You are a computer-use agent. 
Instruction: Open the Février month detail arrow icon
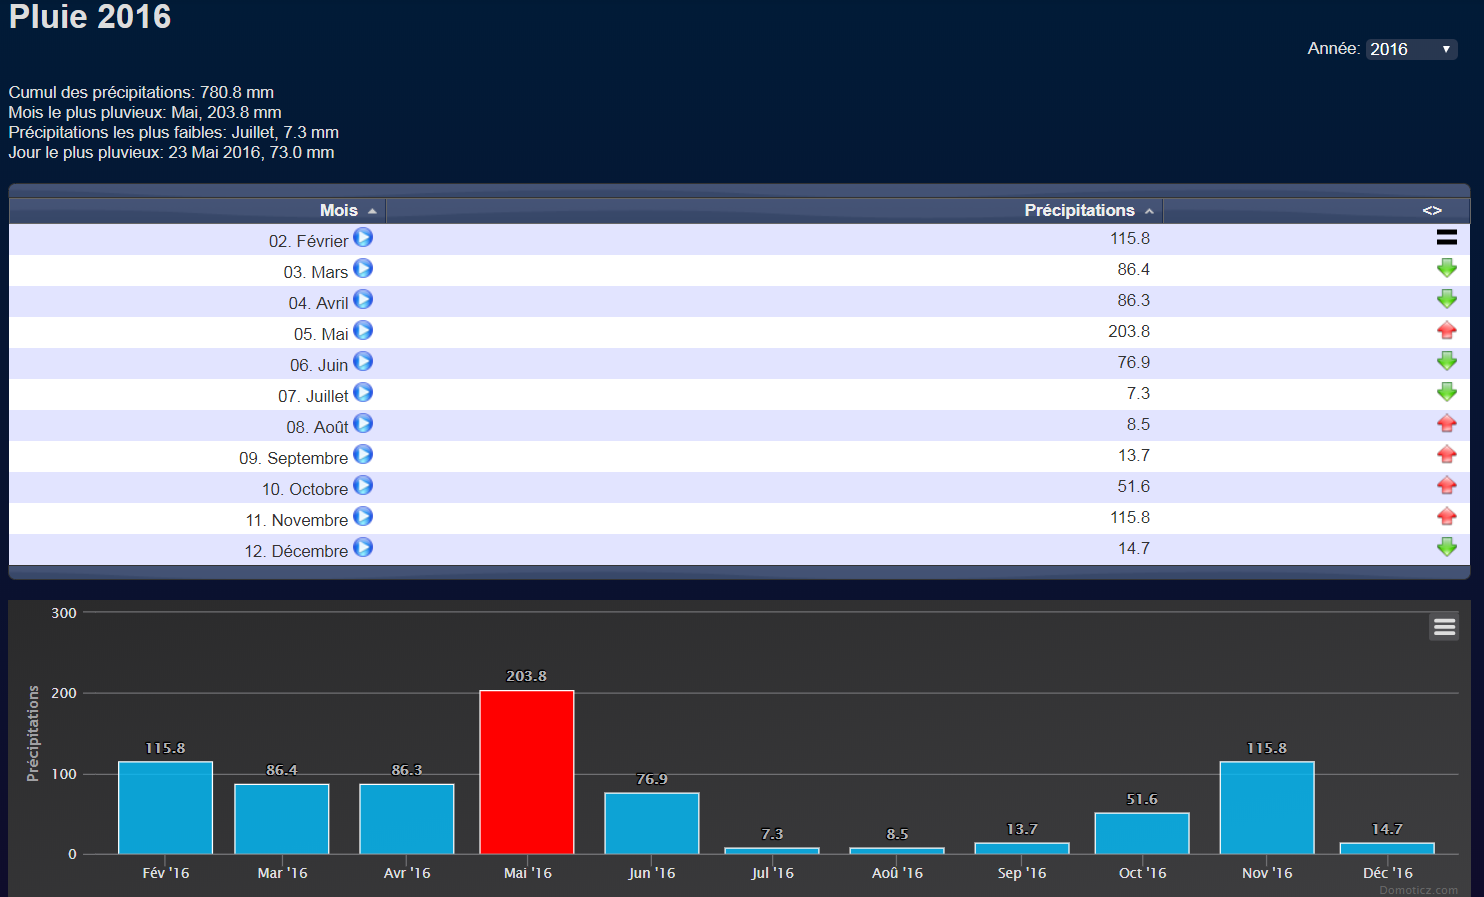click(363, 238)
